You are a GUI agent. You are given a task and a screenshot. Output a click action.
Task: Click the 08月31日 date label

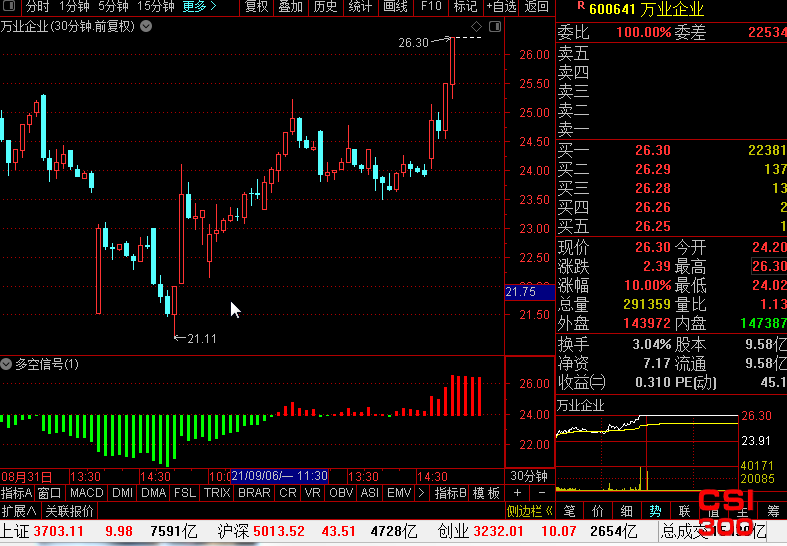pos(27,476)
